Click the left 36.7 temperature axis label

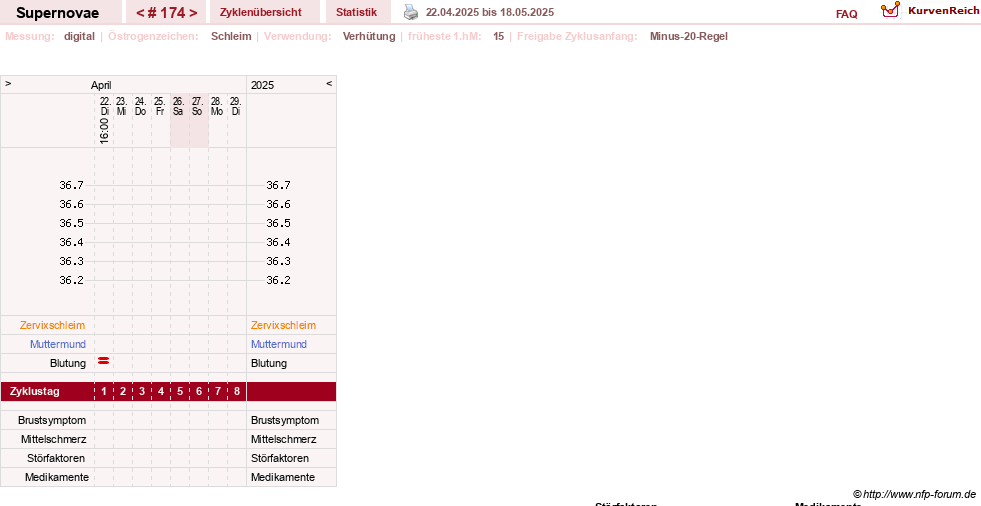pos(71,185)
